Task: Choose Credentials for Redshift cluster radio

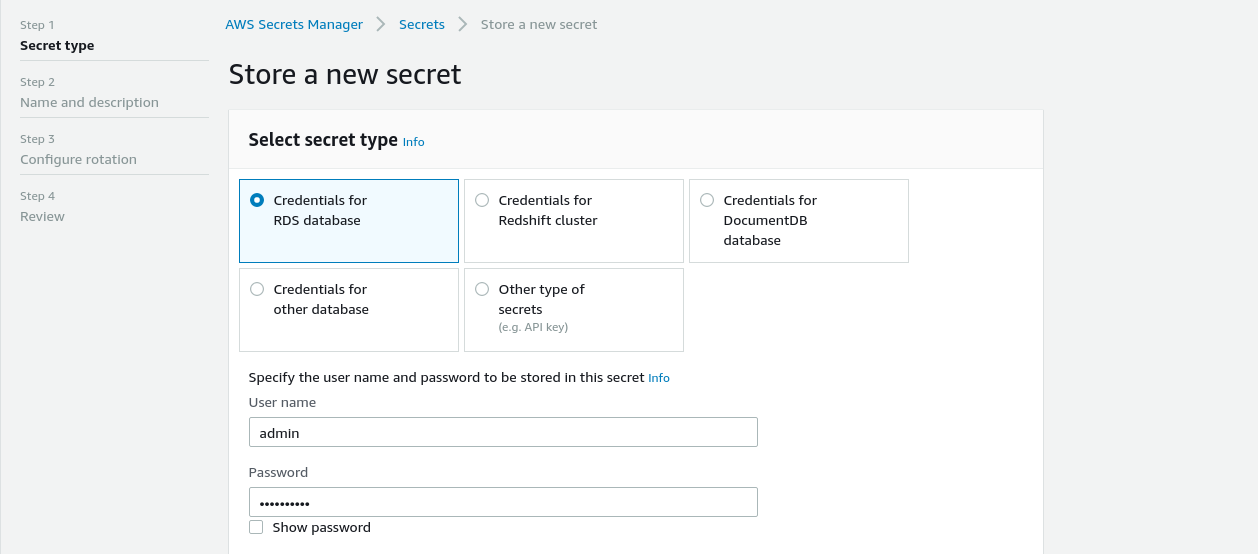Action: point(574,221)
